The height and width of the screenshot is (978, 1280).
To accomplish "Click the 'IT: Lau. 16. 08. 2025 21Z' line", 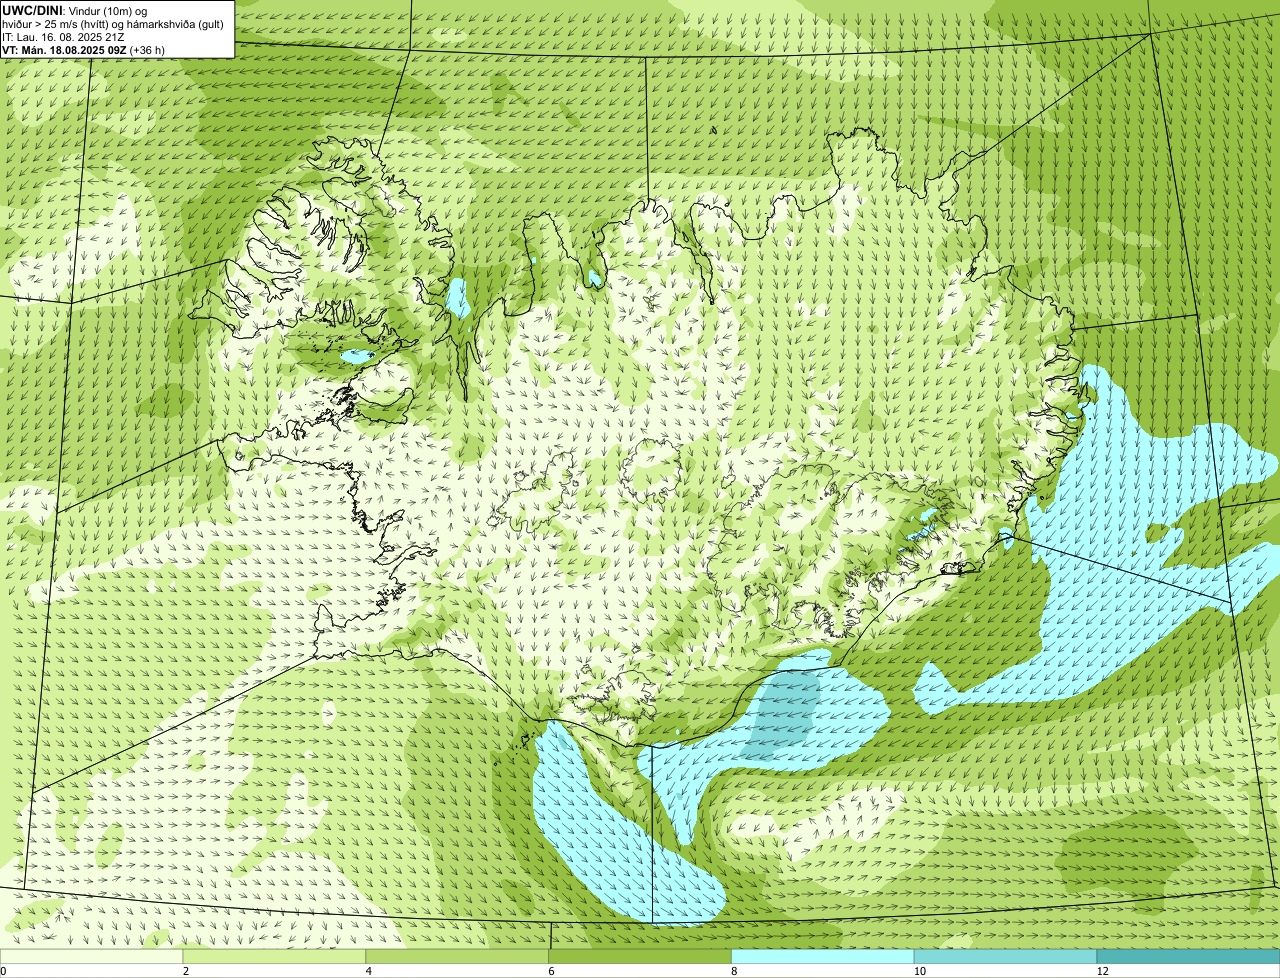I will coord(63,36).
